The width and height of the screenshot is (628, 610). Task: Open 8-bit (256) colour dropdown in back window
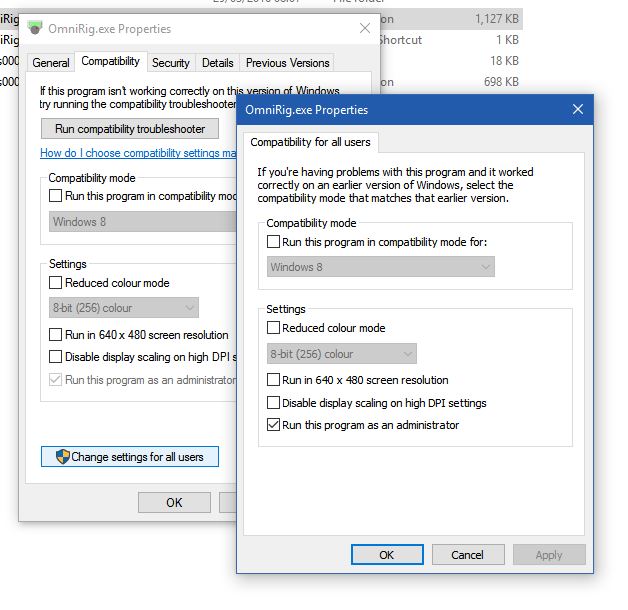(x=124, y=308)
